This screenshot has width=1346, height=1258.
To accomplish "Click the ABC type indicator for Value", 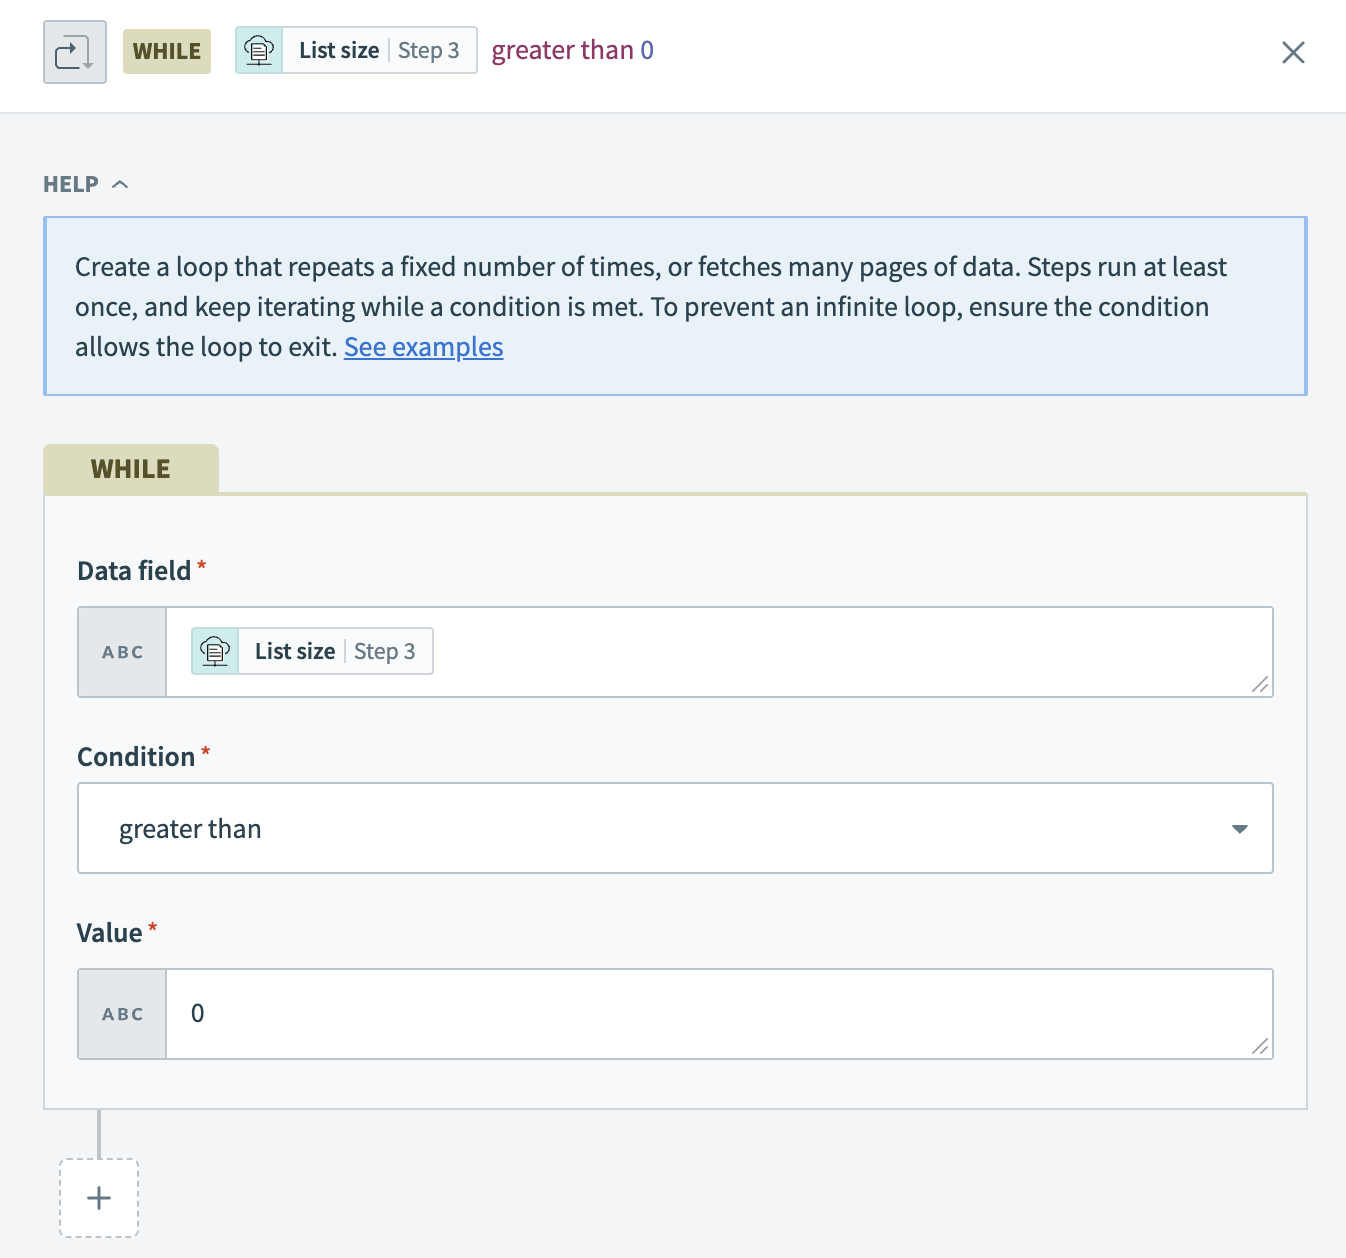I will (121, 1013).
